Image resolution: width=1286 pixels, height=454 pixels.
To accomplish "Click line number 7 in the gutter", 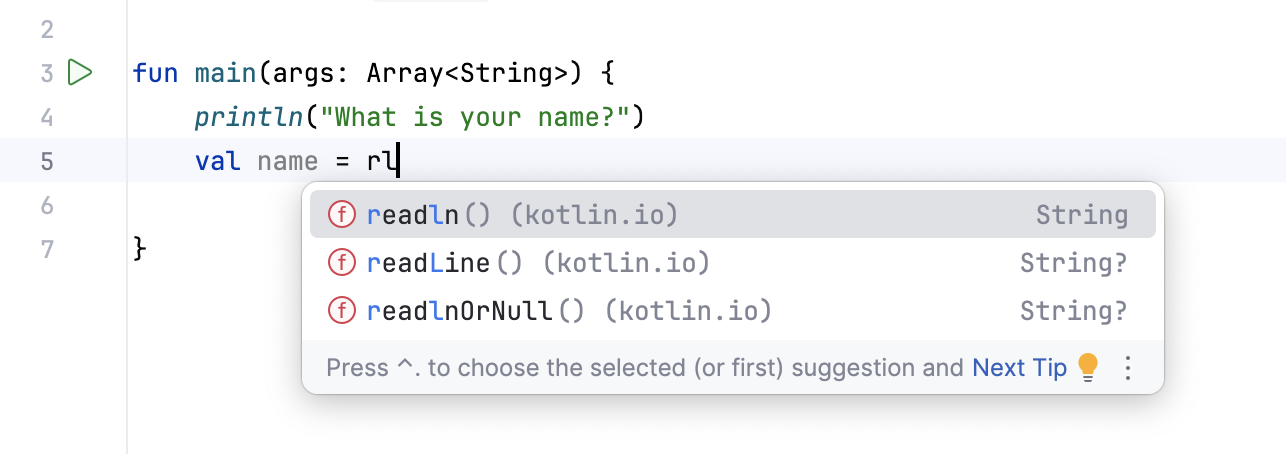I will pos(46,249).
